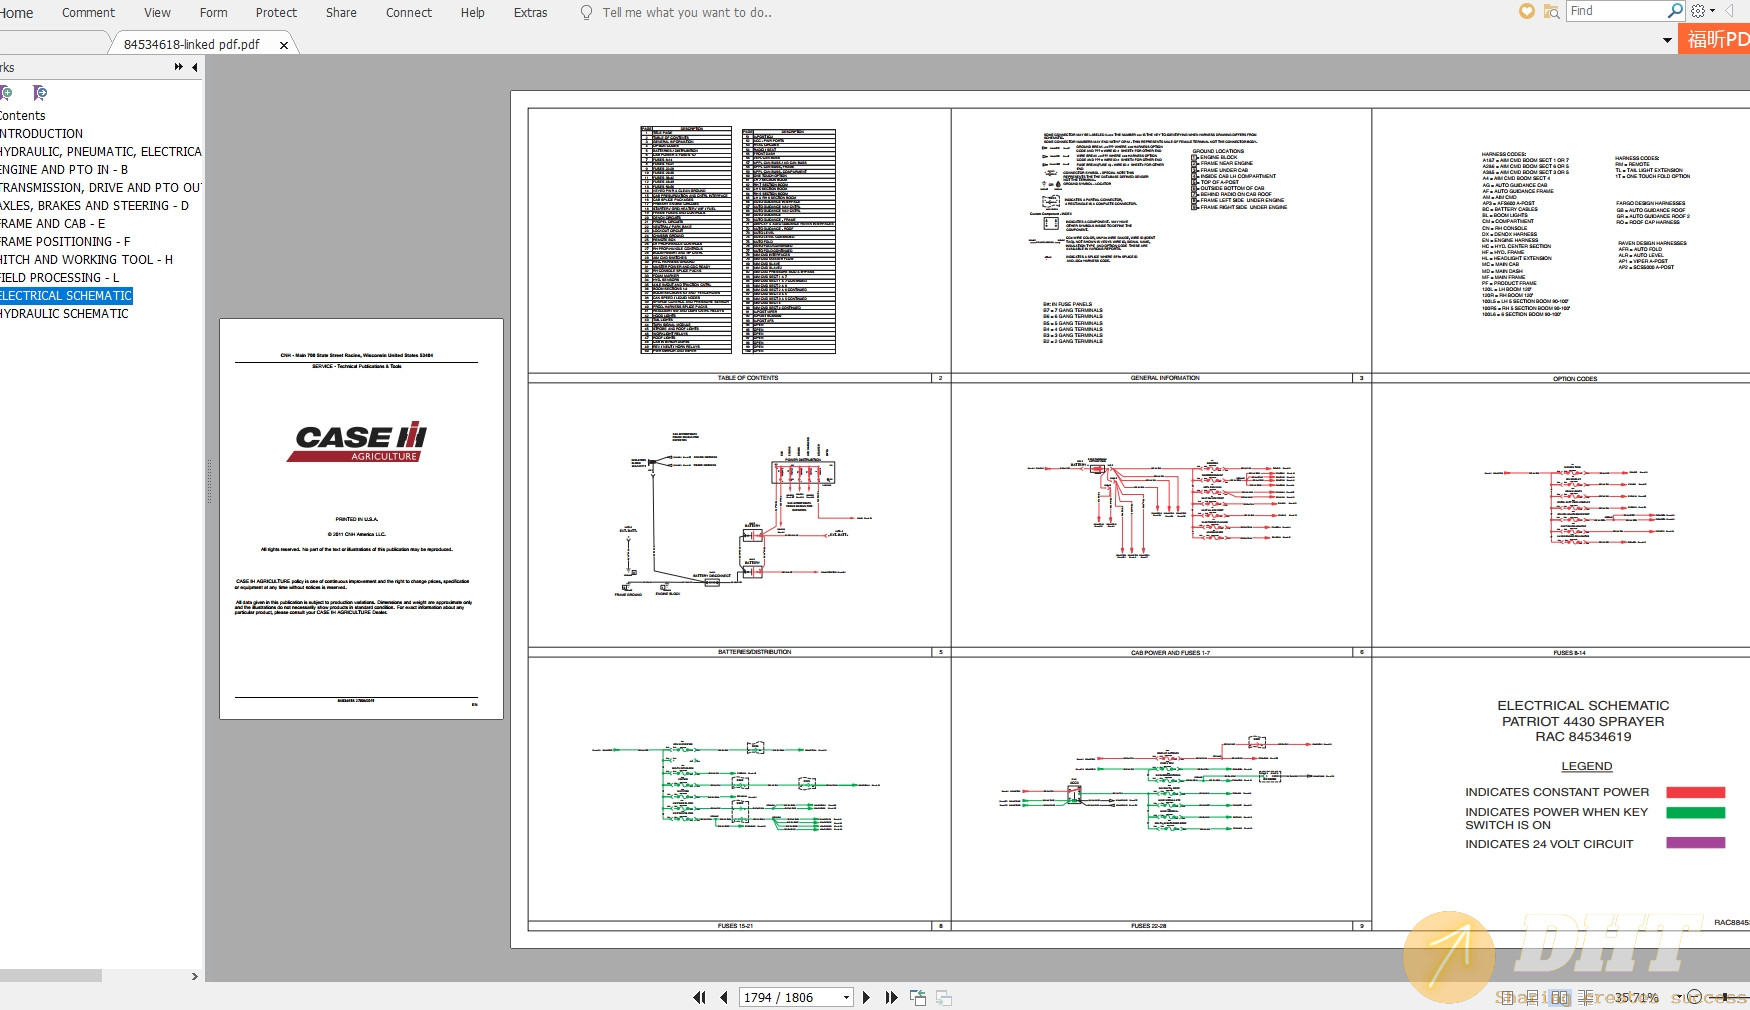Click the magnifier icon in Find box
The image size is (1750, 1010).
(1675, 11)
